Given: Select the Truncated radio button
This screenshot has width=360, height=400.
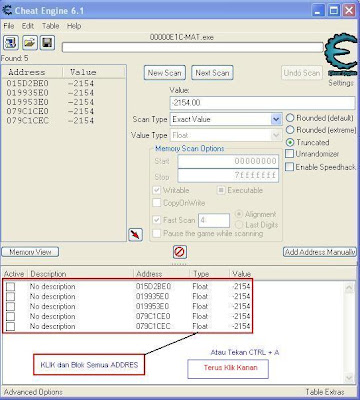Looking at the screenshot, I should coord(290,142).
